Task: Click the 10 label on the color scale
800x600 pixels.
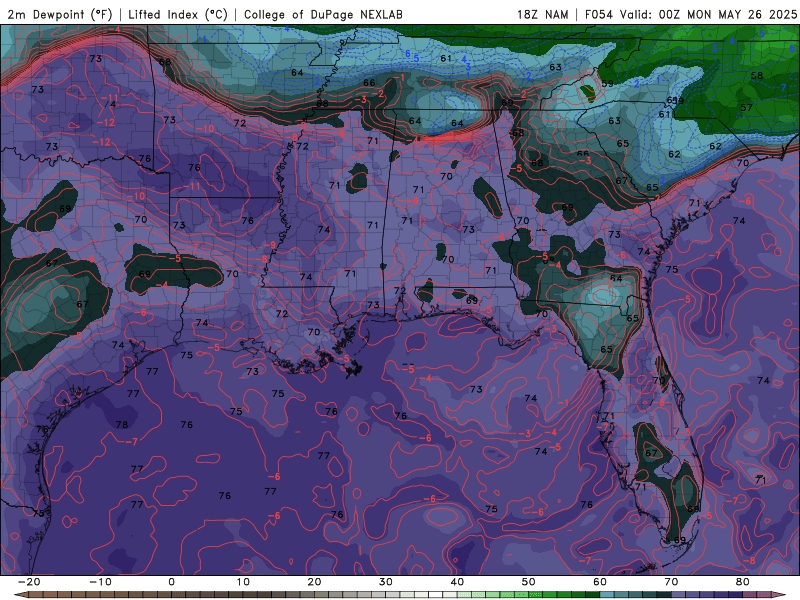Action: pyautogui.click(x=243, y=582)
